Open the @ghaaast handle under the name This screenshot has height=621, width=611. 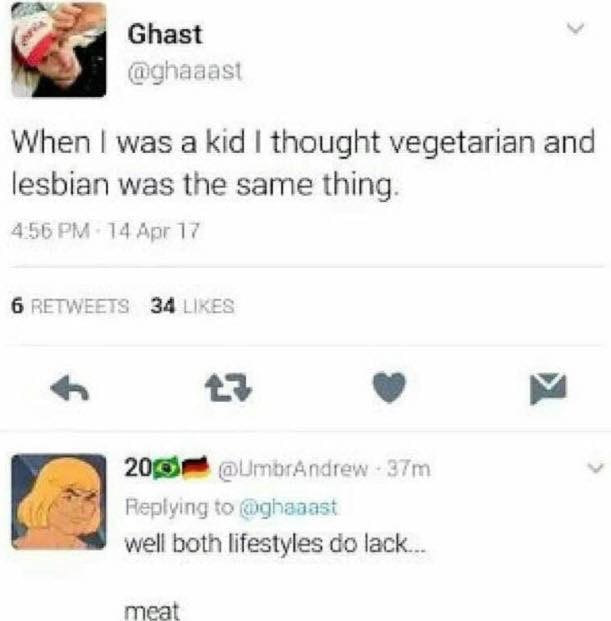tap(185, 72)
